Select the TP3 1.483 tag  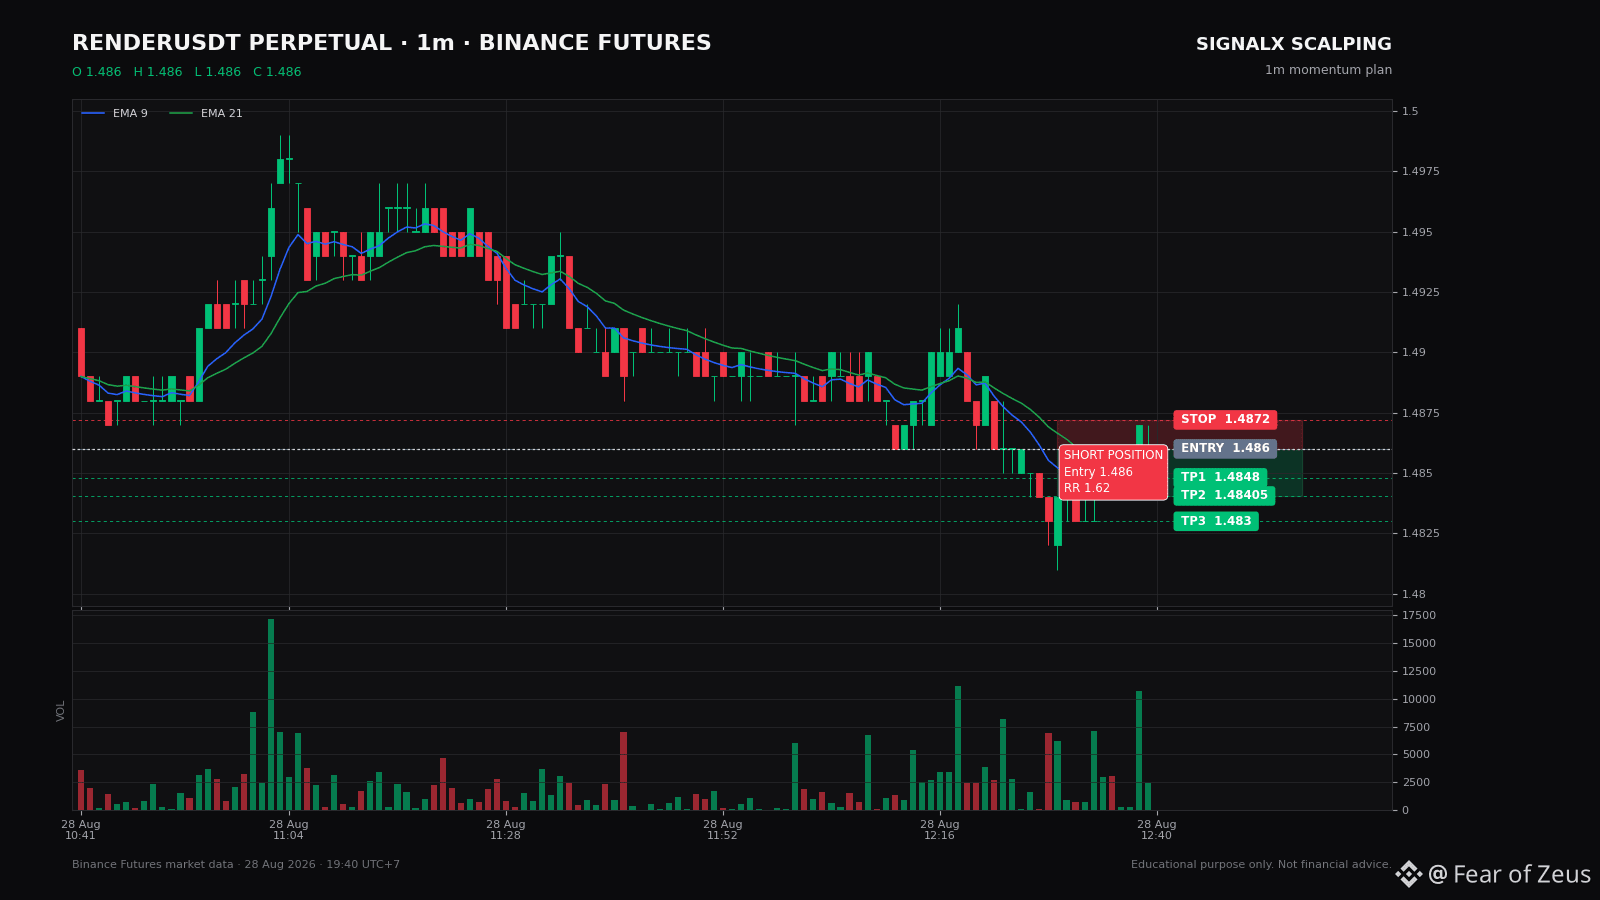point(1216,522)
